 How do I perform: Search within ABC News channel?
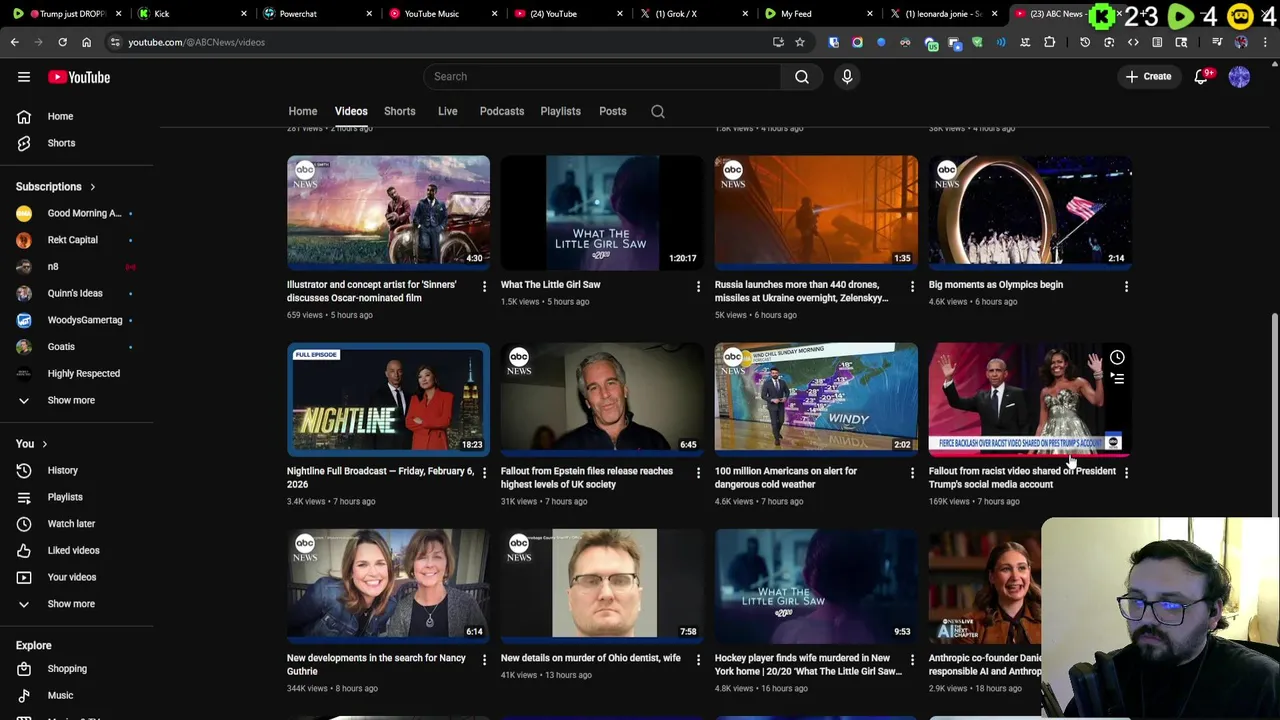pos(658,111)
